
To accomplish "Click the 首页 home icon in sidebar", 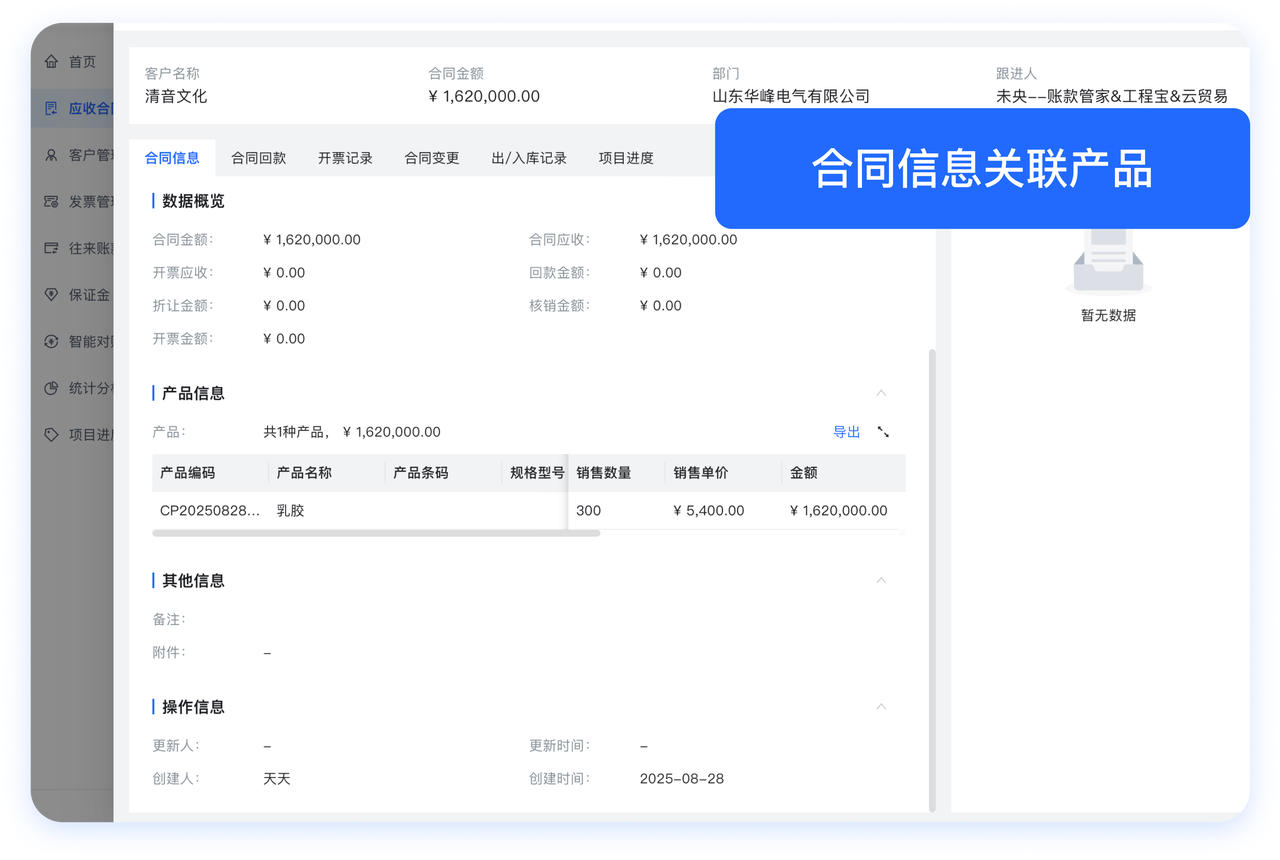I will (x=52, y=62).
